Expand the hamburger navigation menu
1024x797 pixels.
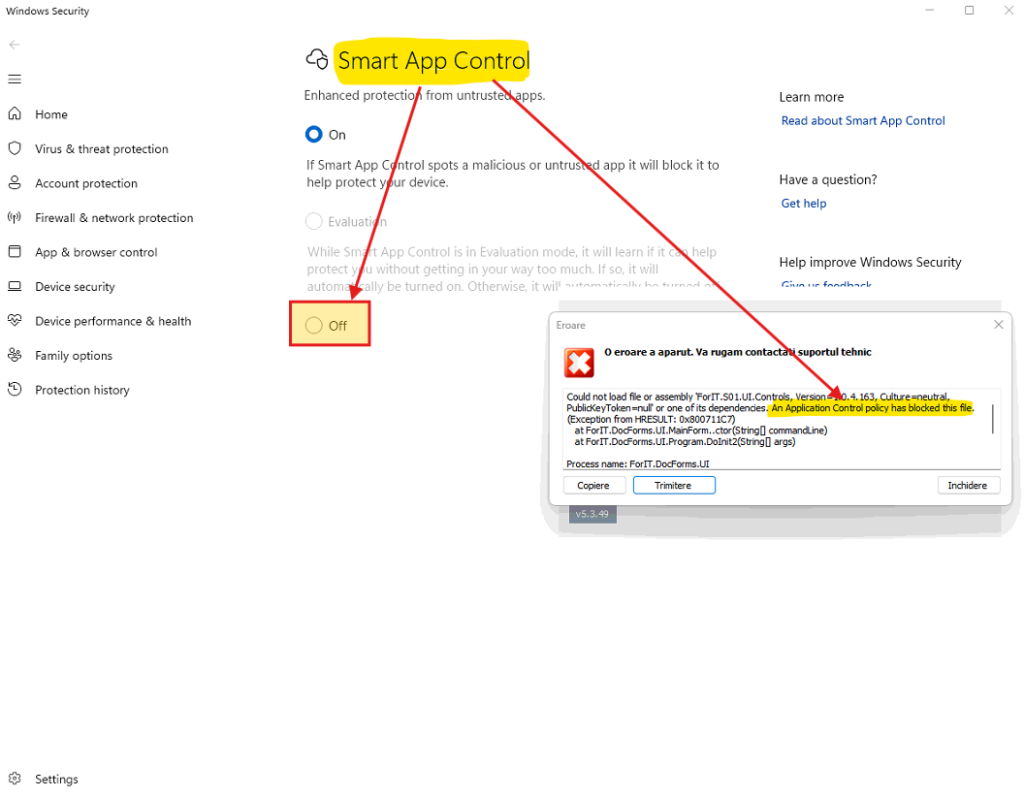pyautogui.click(x=14, y=79)
